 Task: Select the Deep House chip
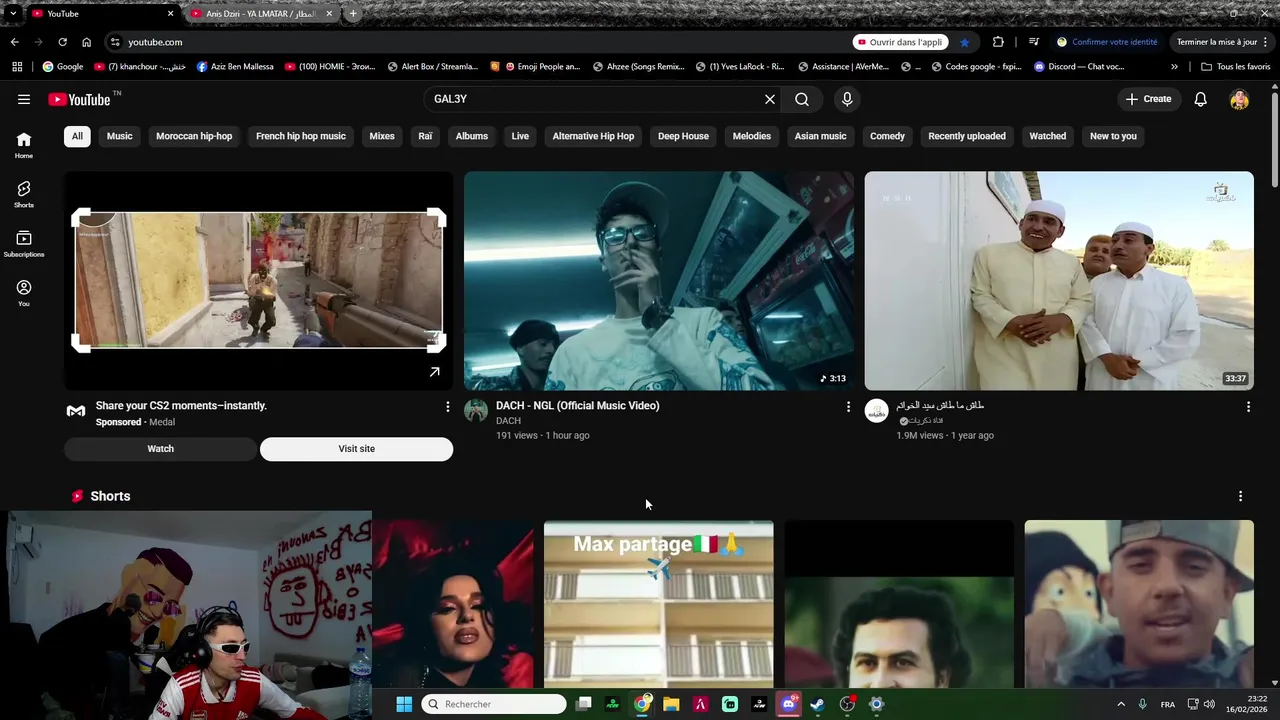tap(683, 136)
